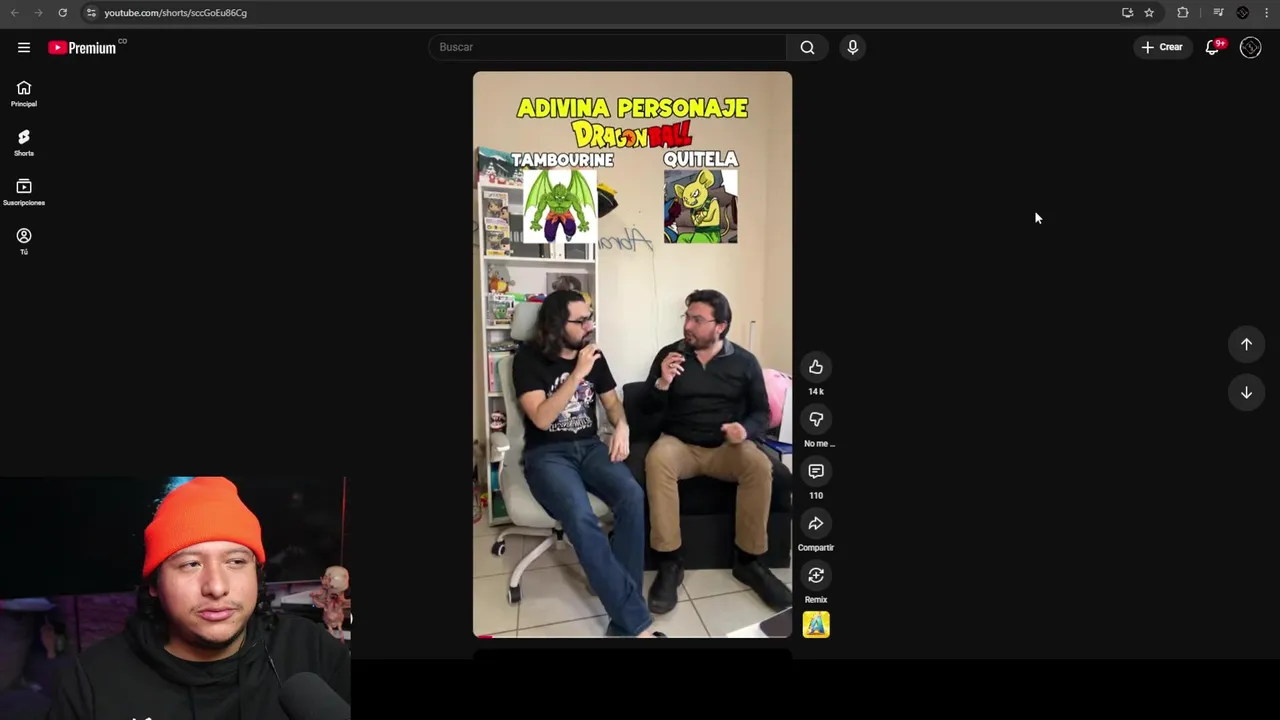Image resolution: width=1280 pixels, height=720 pixels.
Task: Dislike the short with thumbs down
Action: [x=816, y=419]
